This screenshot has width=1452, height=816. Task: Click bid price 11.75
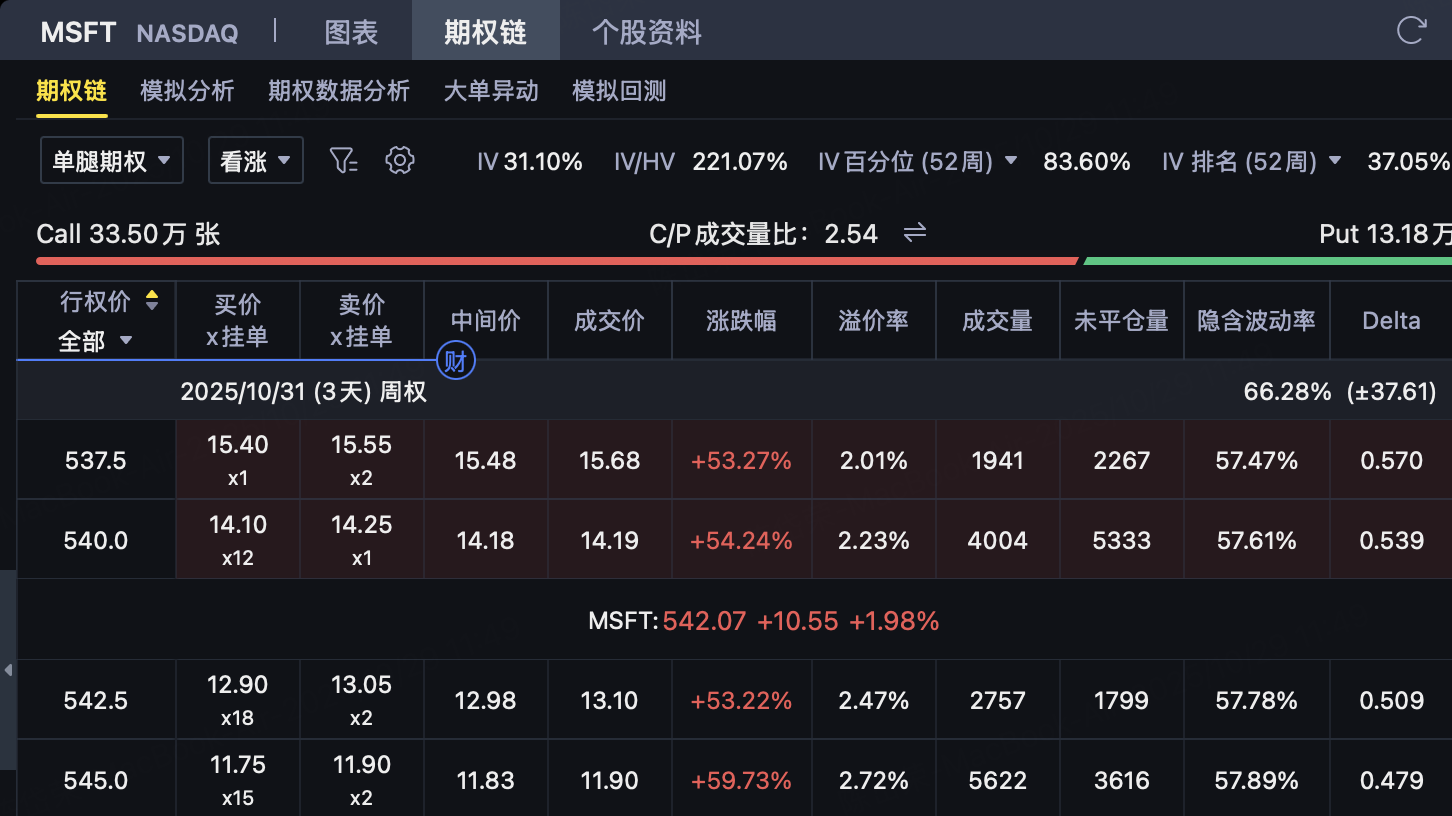coord(238,765)
